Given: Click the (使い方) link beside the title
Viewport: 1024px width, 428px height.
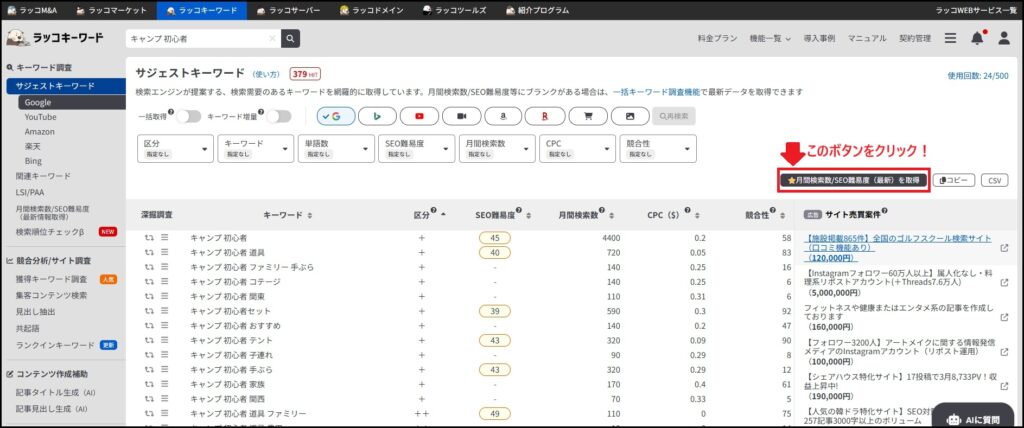Looking at the screenshot, I should coord(266,74).
